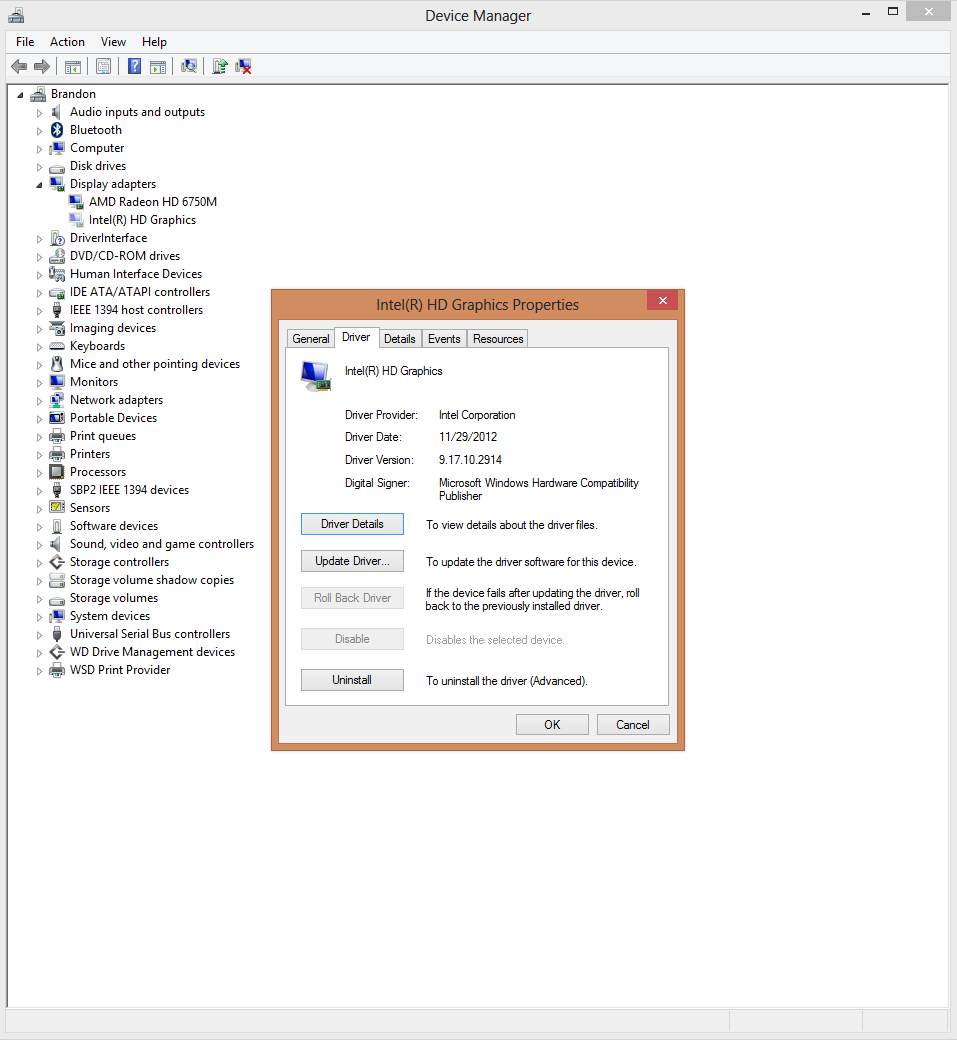The height and width of the screenshot is (1040, 957).
Task: Select Intel(R) HD Graphics in the tree
Action: click(143, 220)
